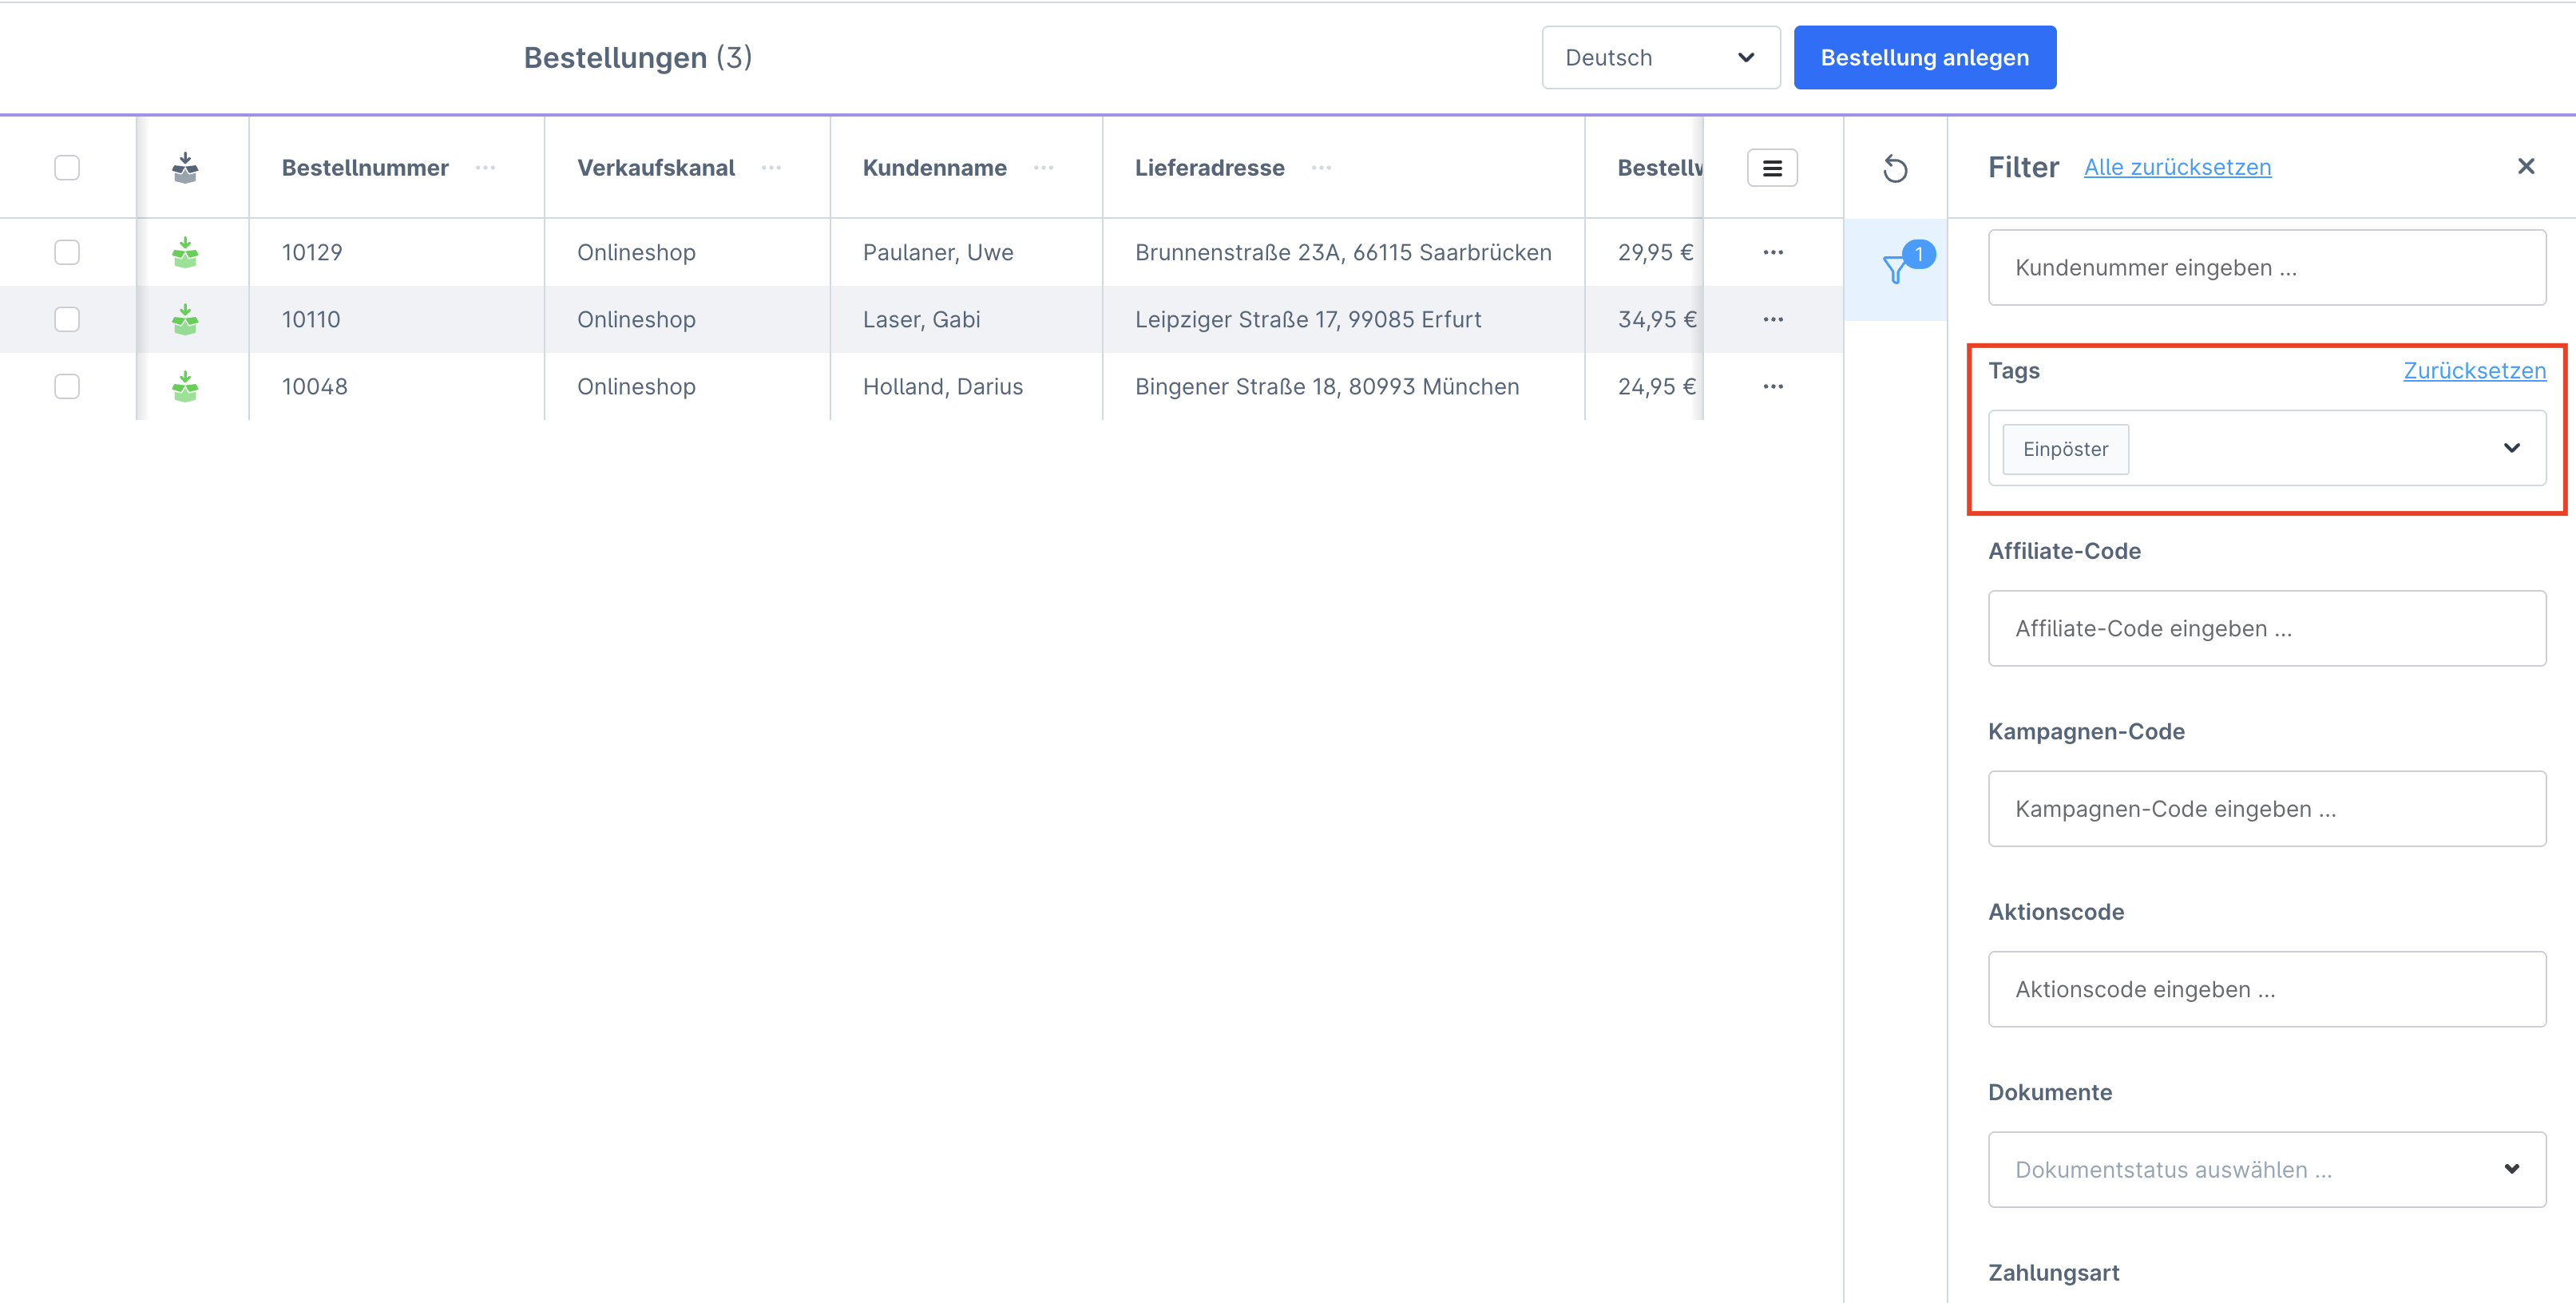This screenshot has width=2576, height=1303.
Task: Click the filter funnel icon with badge
Action: [1895, 268]
